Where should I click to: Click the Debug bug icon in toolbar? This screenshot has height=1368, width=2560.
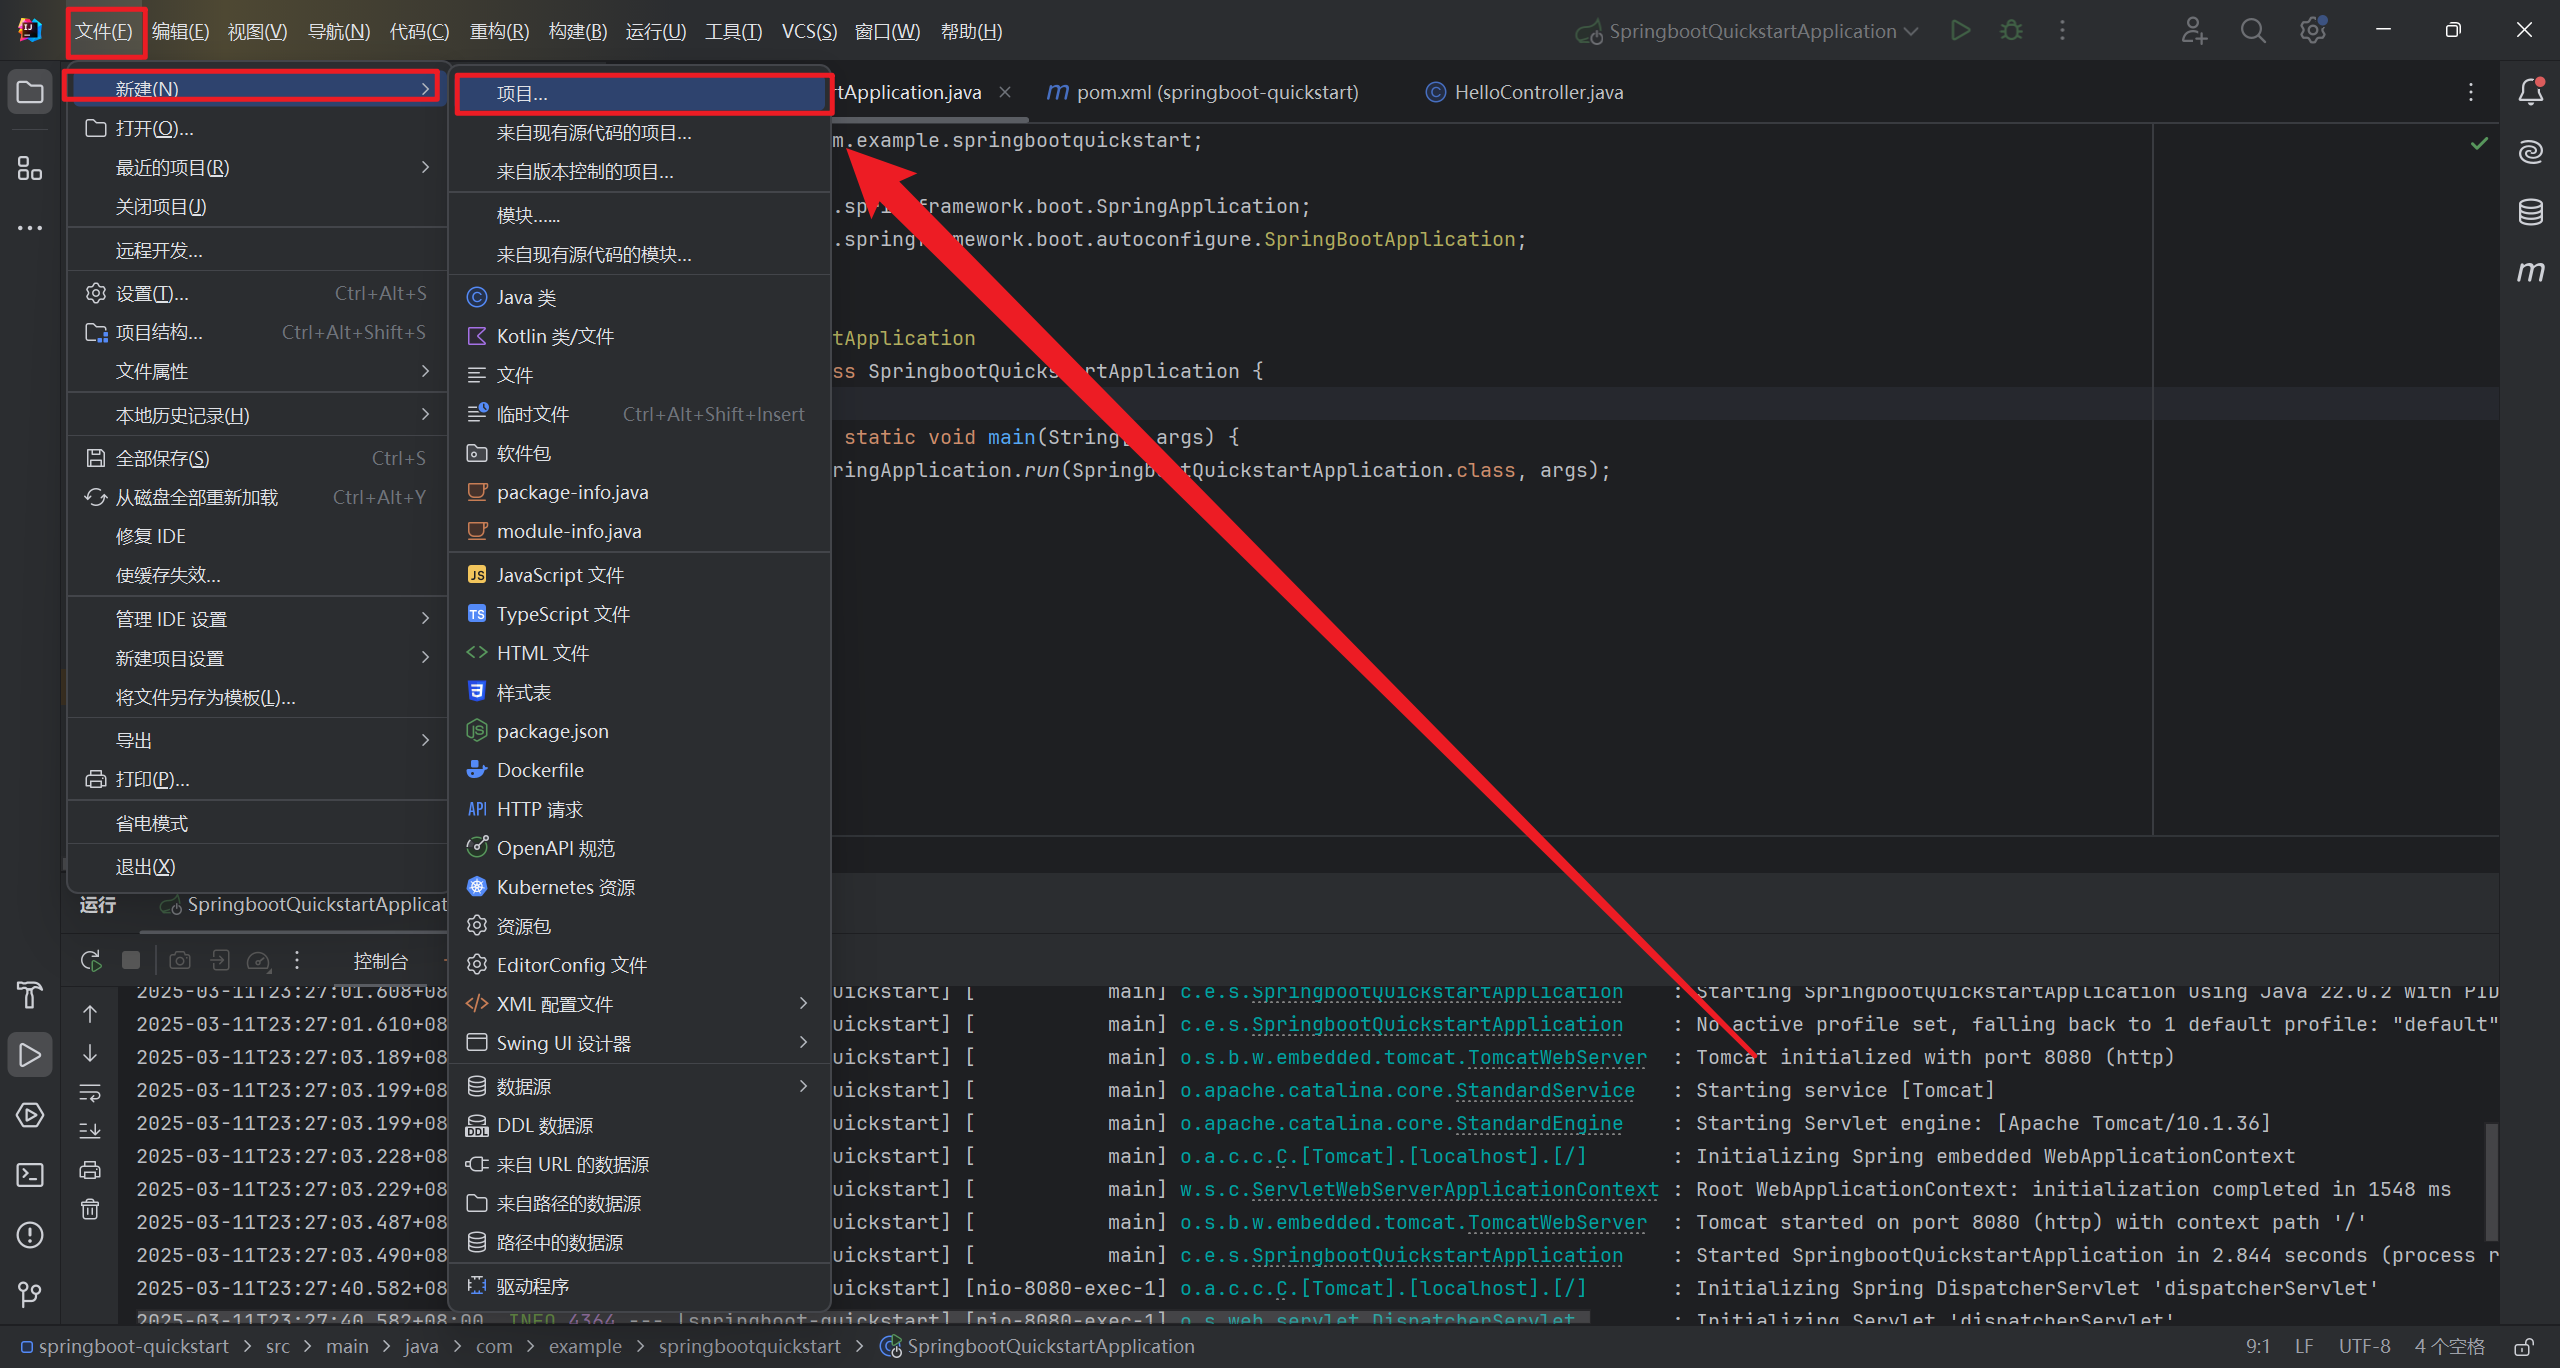(2010, 31)
